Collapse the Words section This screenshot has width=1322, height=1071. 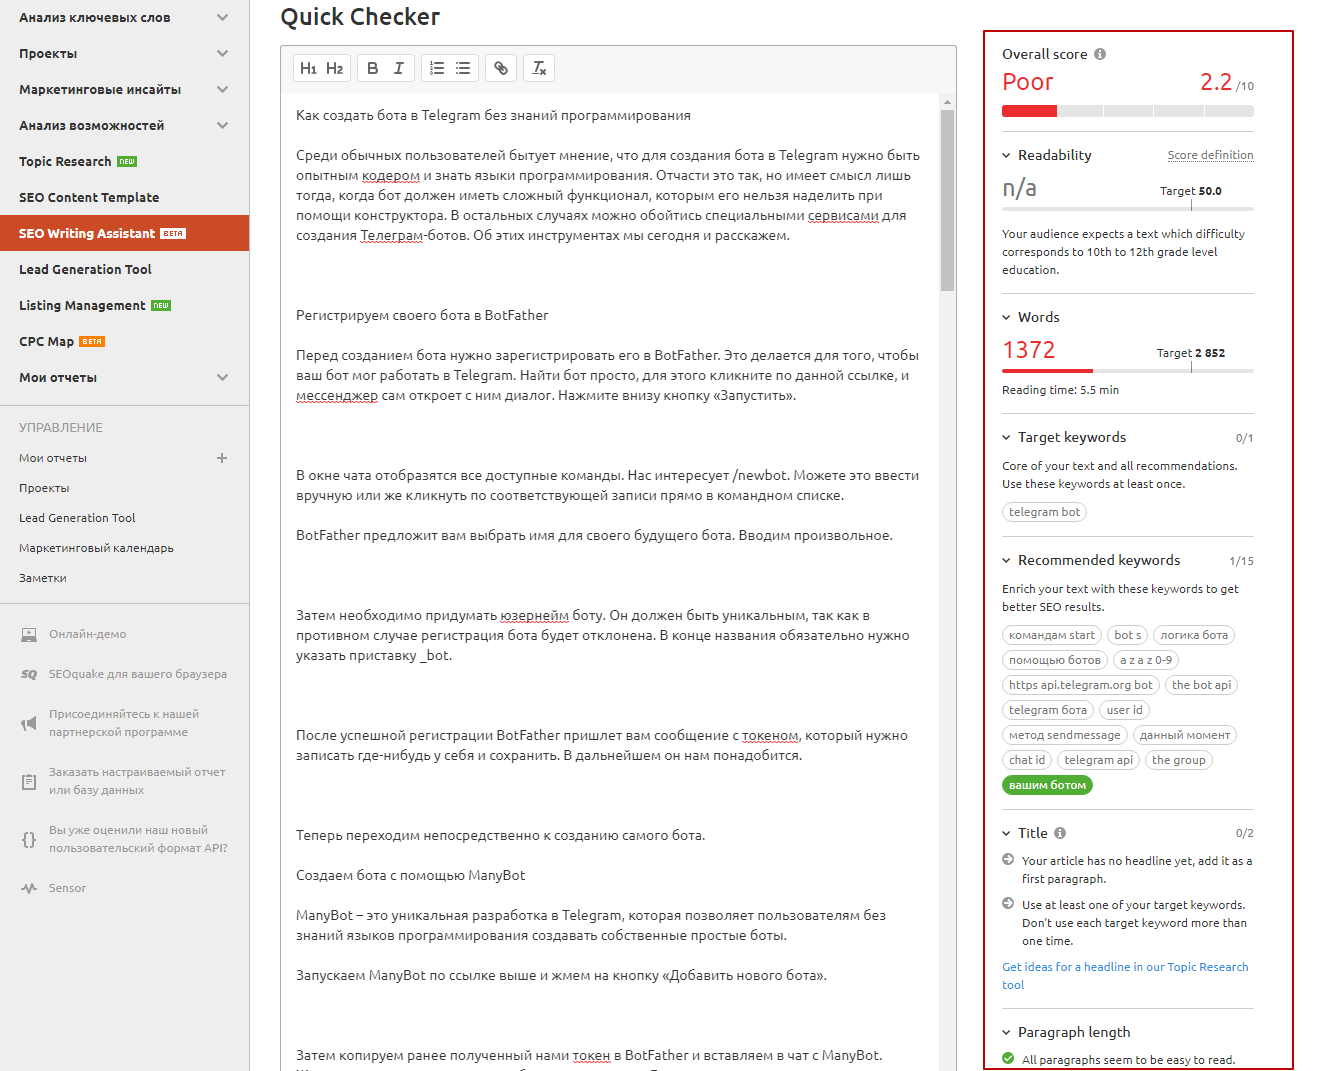[x=1007, y=317]
